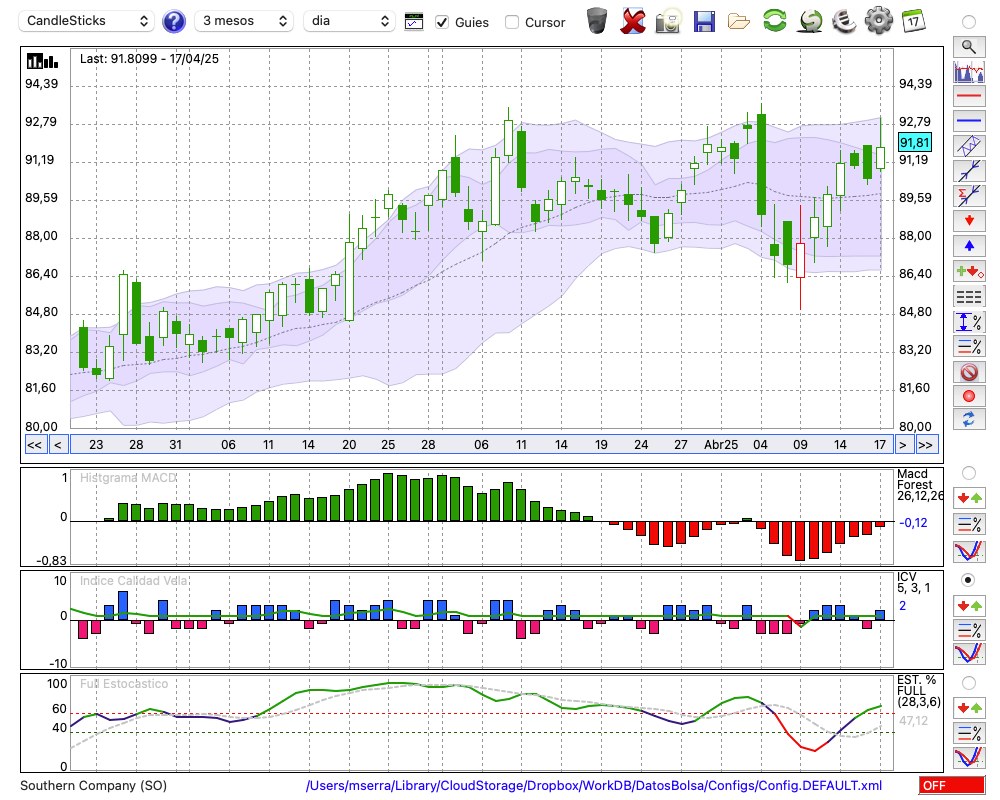Image resolution: width=1000 pixels, height=800 pixels.
Task: Select the blue zigzag channel drawing tool
Action: pos(969,146)
